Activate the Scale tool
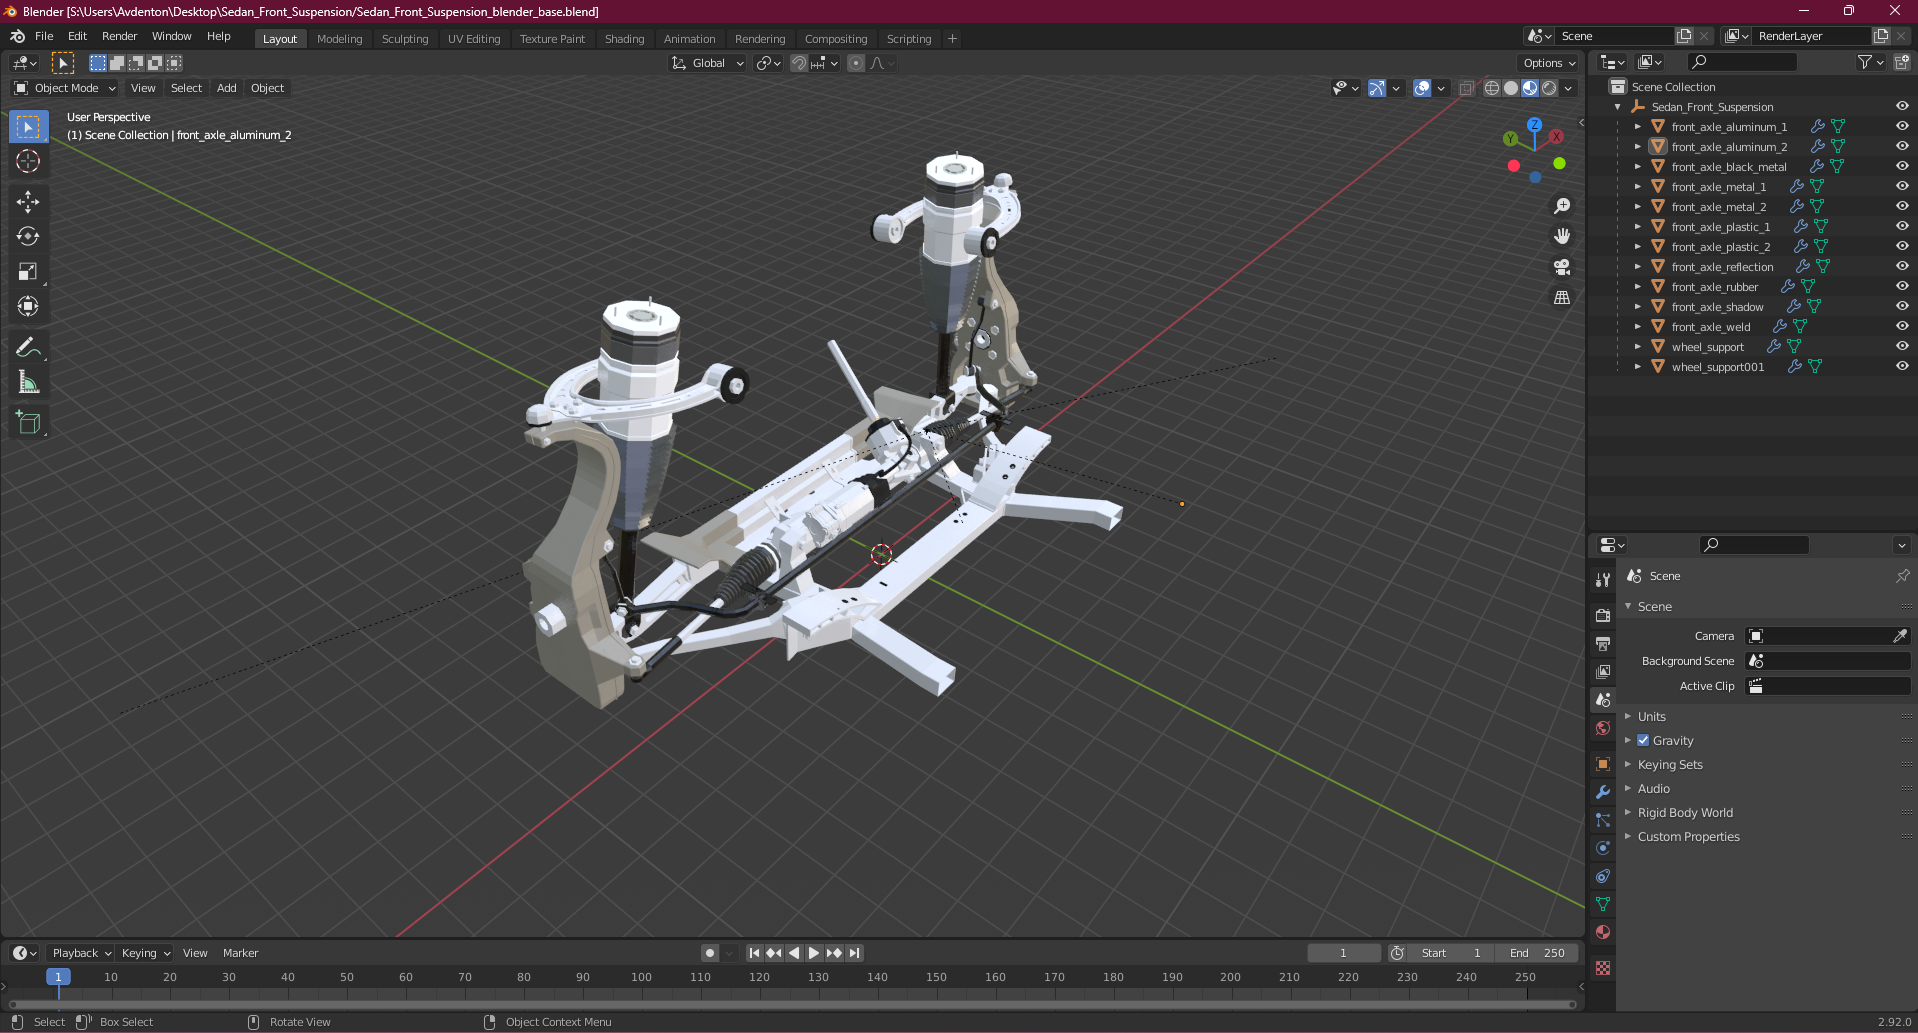The image size is (1918, 1033). [x=28, y=272]
